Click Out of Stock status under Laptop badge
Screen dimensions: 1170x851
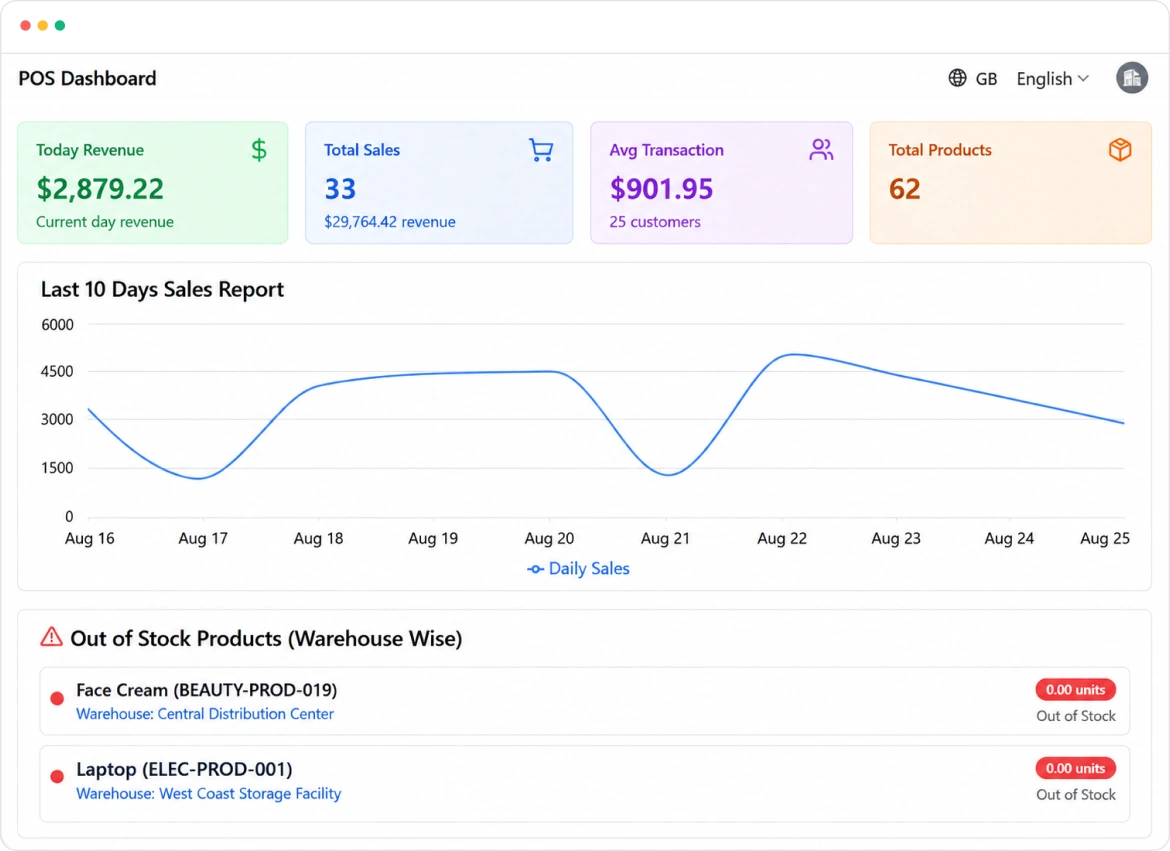pos(1075,795)
